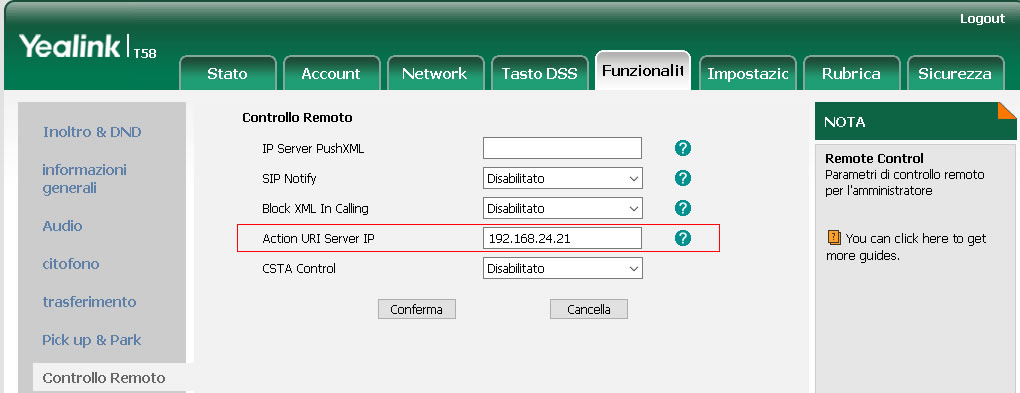Switch to the Network tab
The height and width of the screenshot is (393, 1020).
click(x=435, y=74)
